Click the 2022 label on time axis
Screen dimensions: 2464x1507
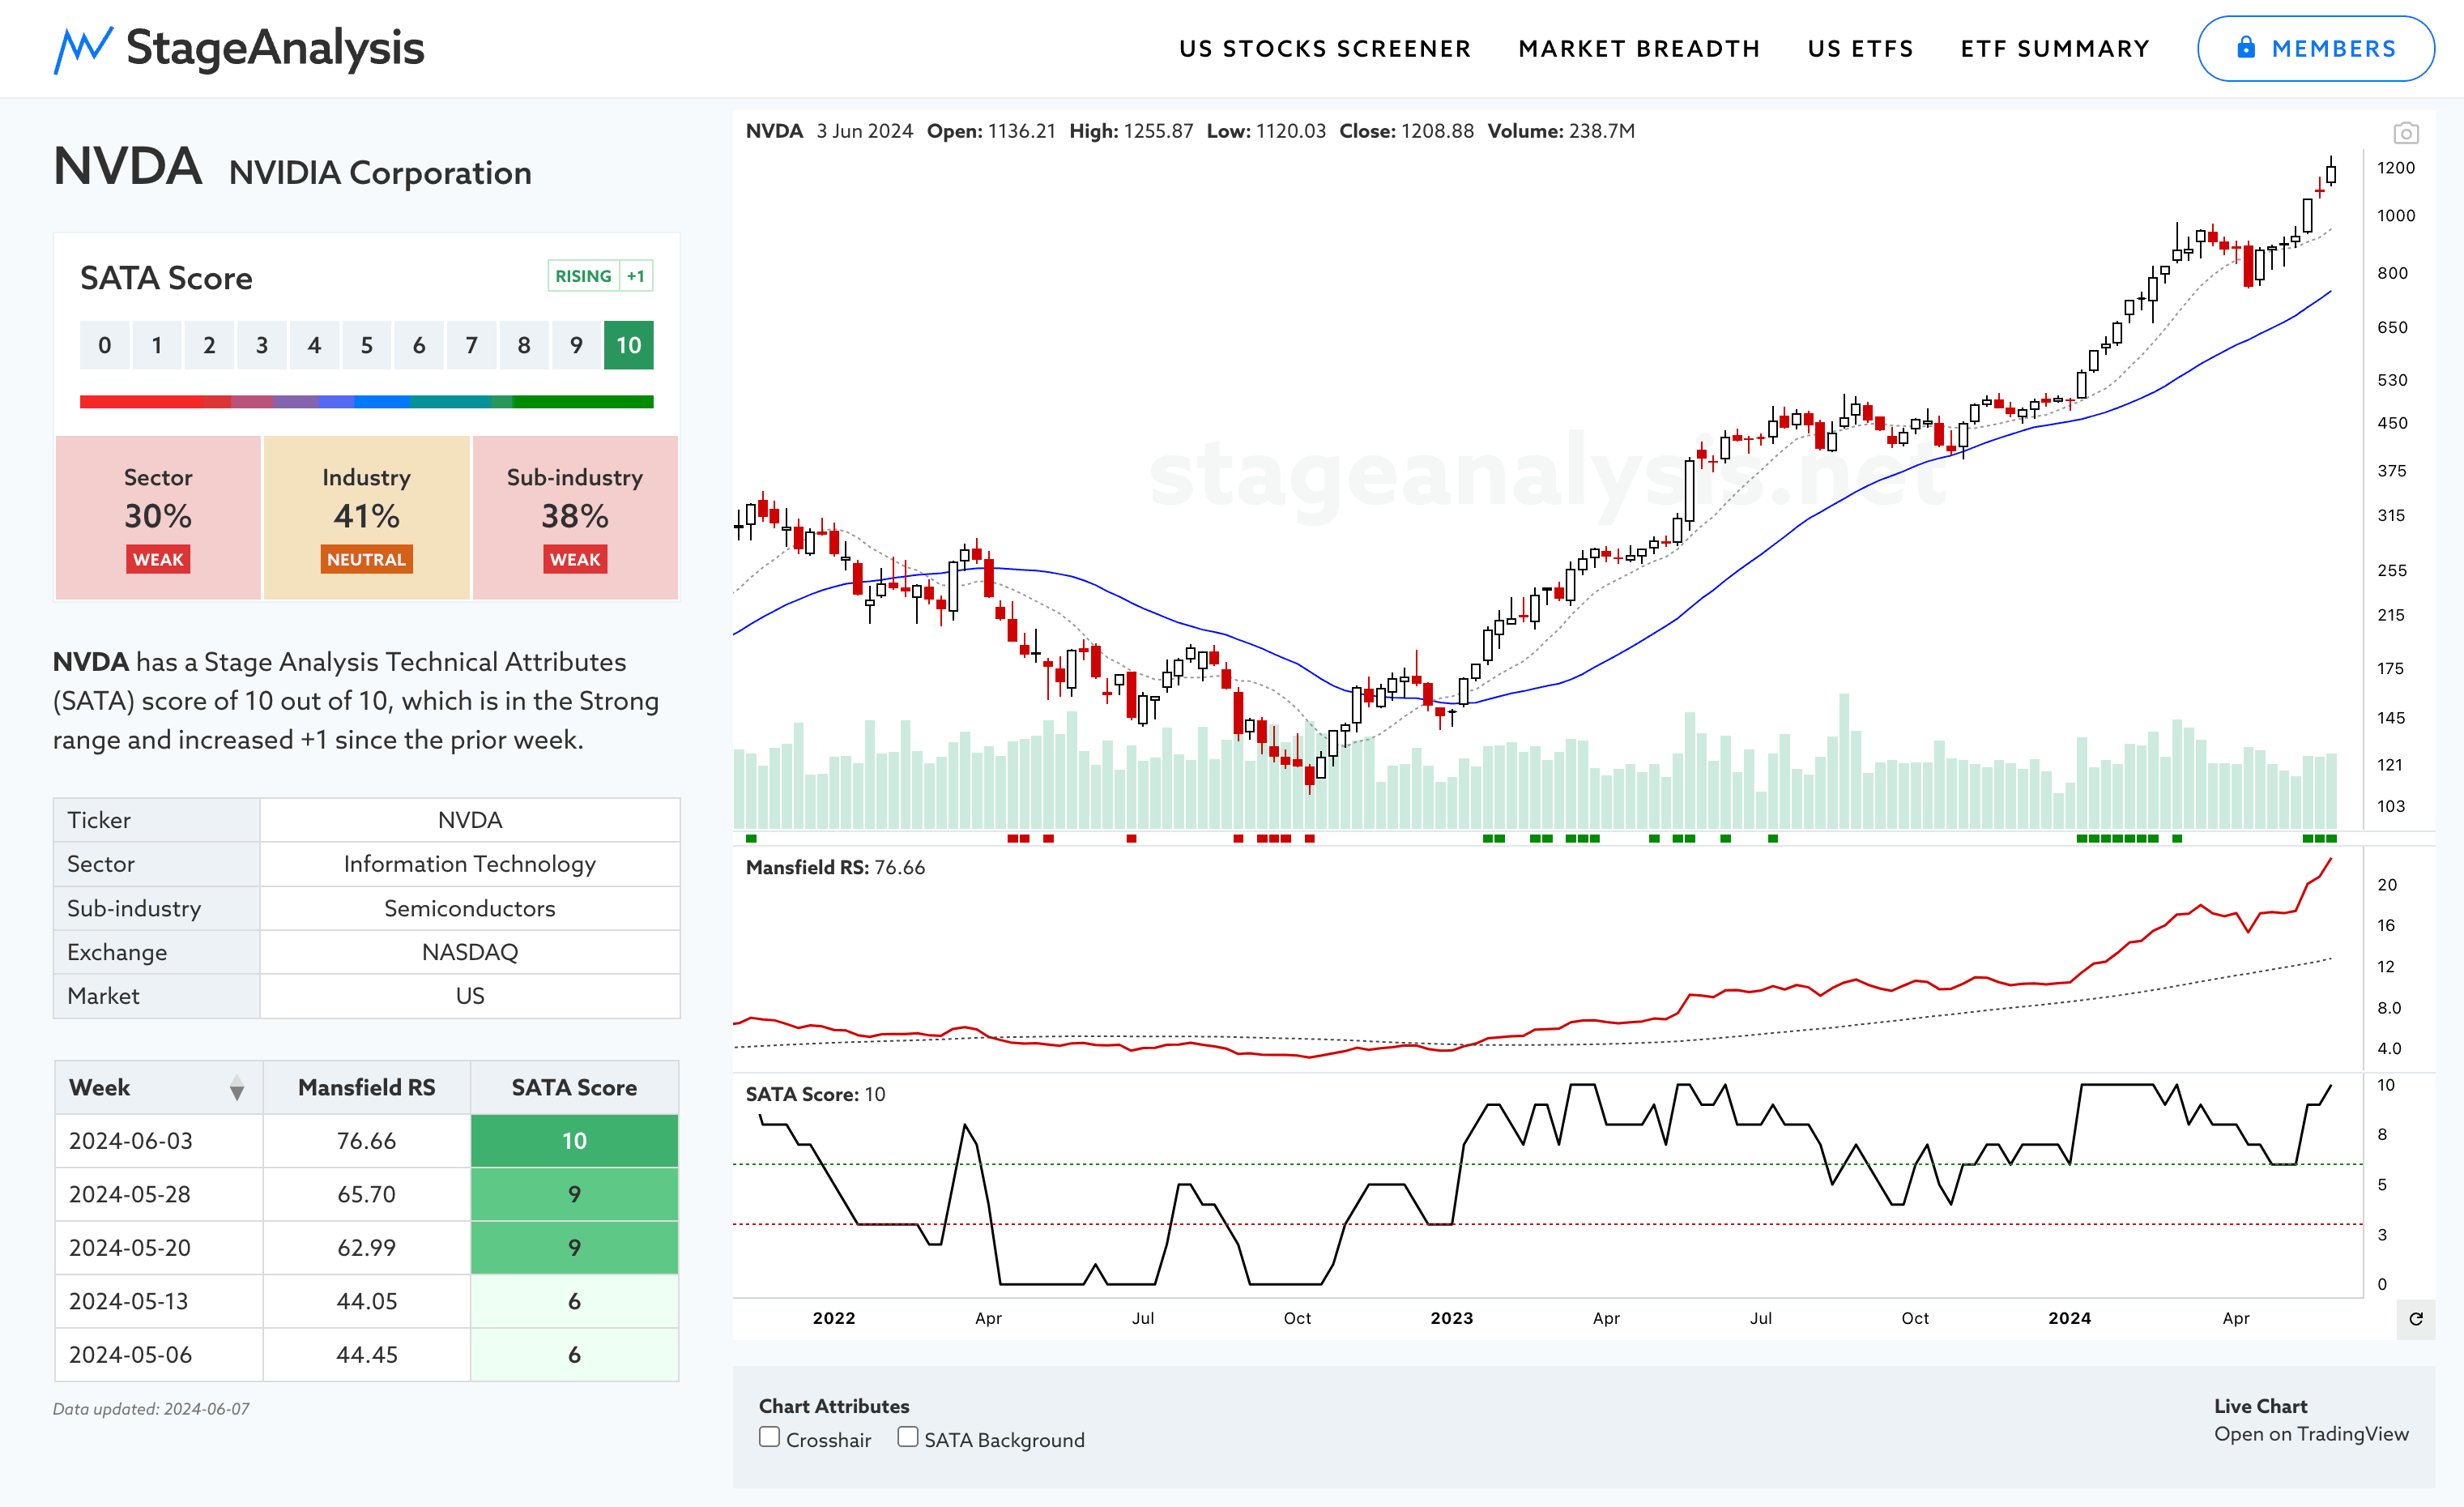tap(833, 1318)
